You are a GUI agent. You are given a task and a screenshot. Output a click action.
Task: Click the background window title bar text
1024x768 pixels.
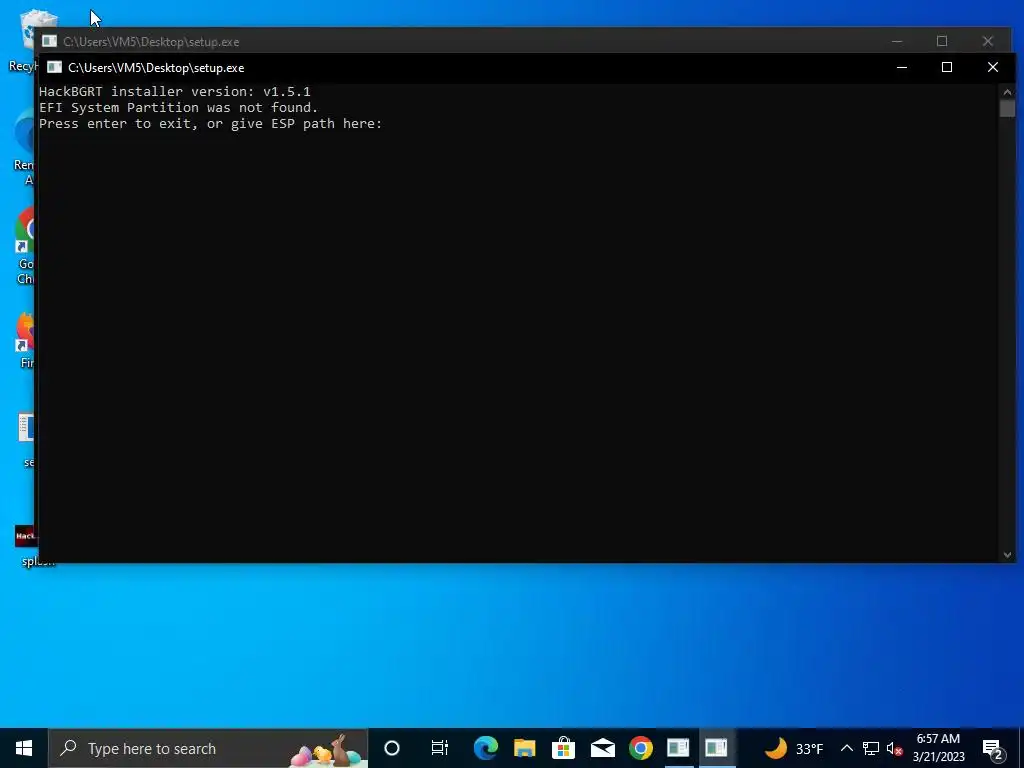(x=151, y=42)
